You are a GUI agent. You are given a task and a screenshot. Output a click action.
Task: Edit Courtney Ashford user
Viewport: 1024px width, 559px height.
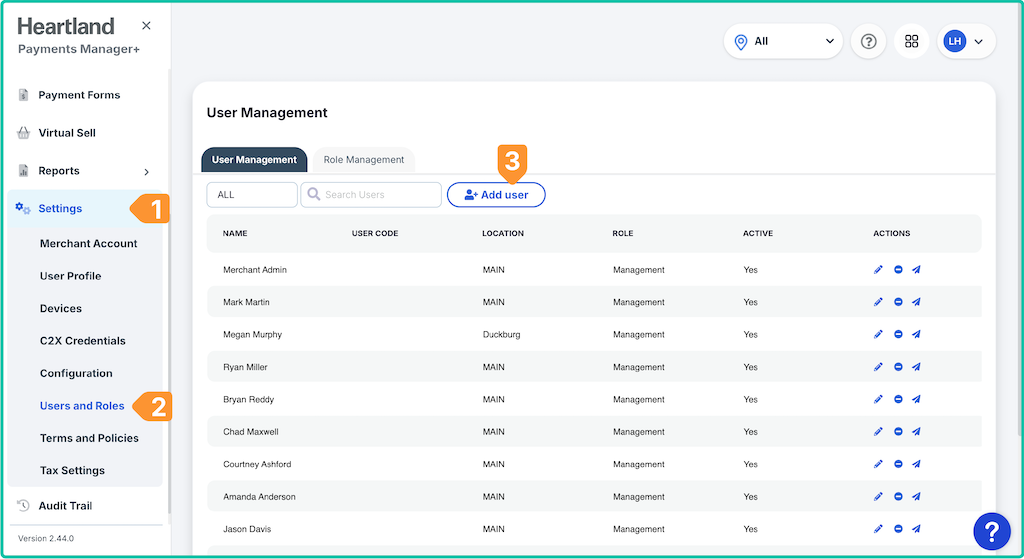pyautogui.click(x=878, y=464)
